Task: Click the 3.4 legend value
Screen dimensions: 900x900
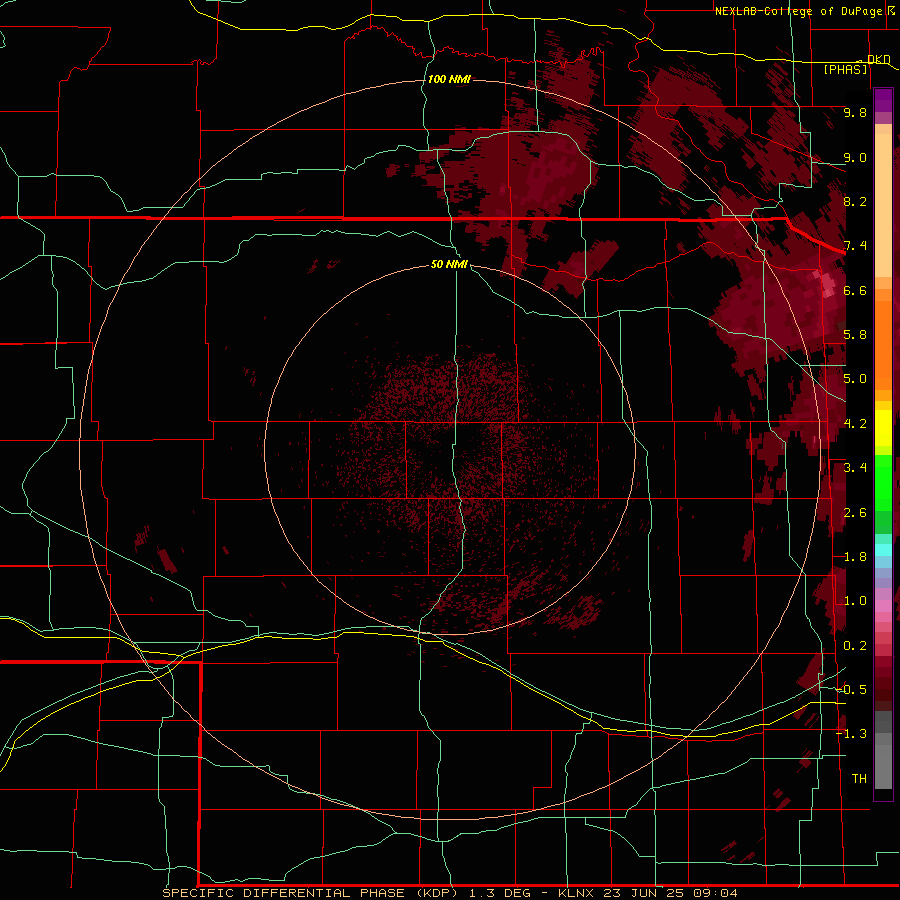Action: (x=855, y=468)
